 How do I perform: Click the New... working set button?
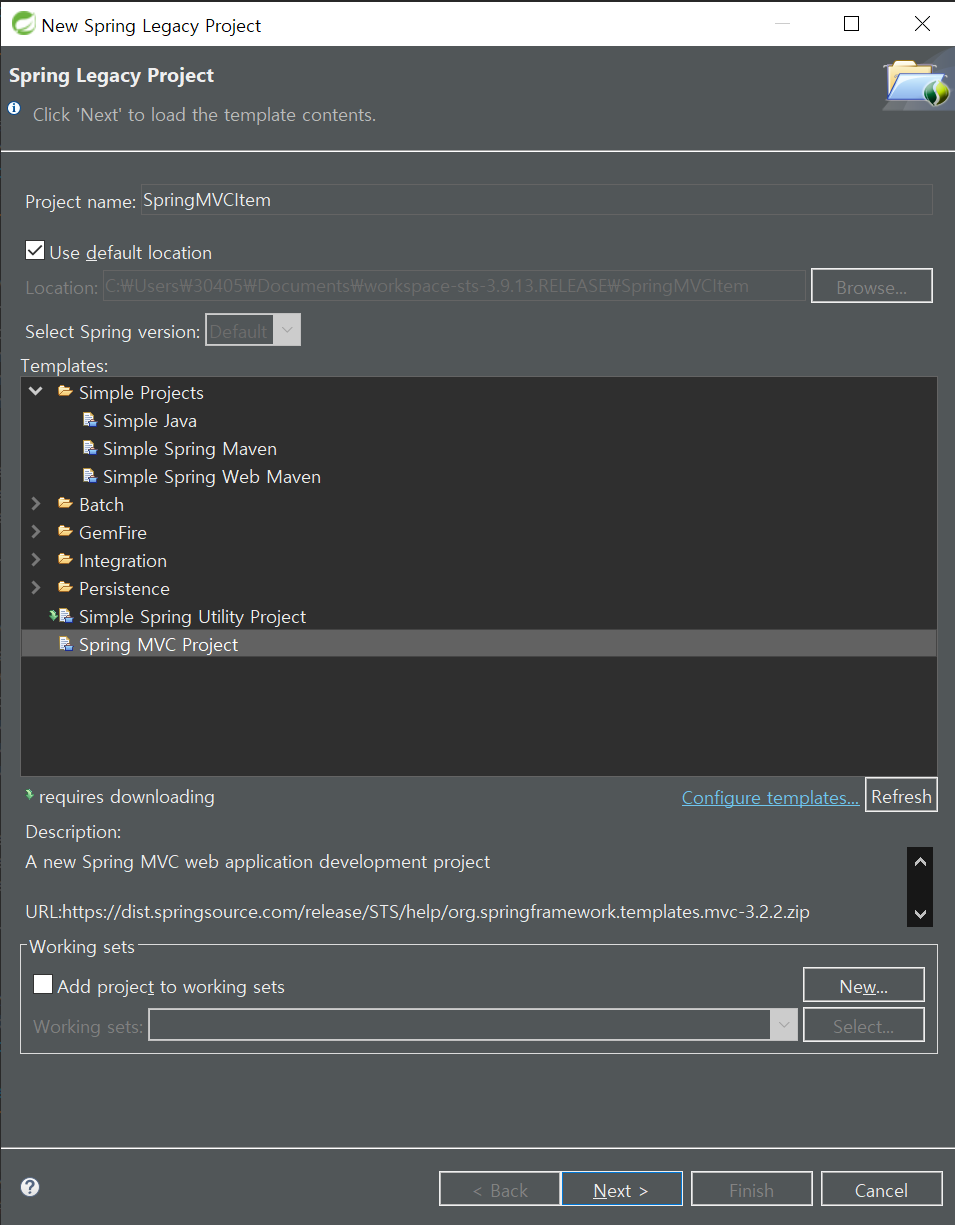tap(864, 985)
